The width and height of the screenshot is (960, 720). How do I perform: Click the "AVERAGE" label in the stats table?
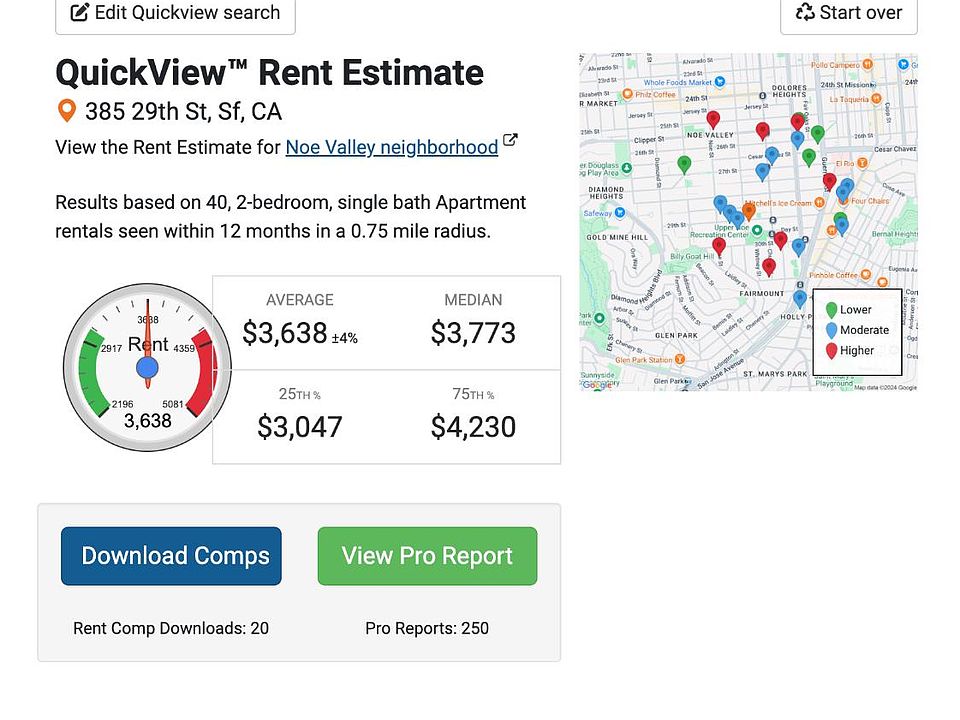tap(300, 300)
